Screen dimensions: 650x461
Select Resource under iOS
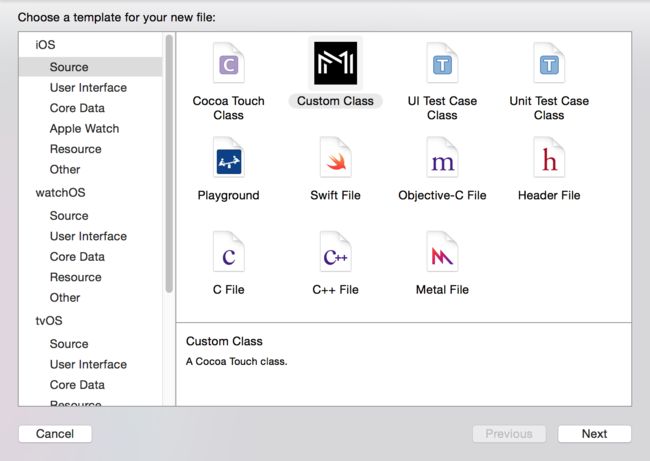[75, 149]
